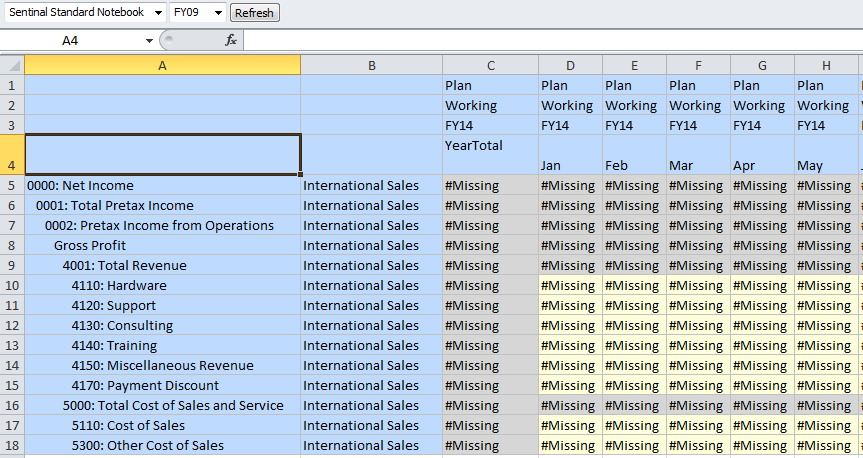Select column H header

coord(826,66)
